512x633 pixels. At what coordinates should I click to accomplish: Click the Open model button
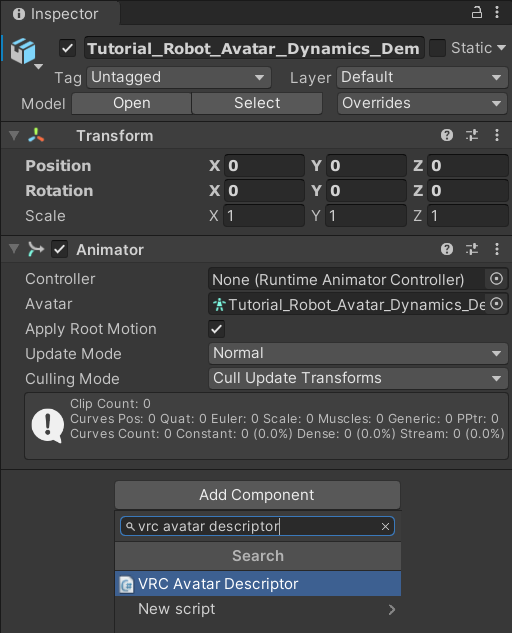point(132,103)
